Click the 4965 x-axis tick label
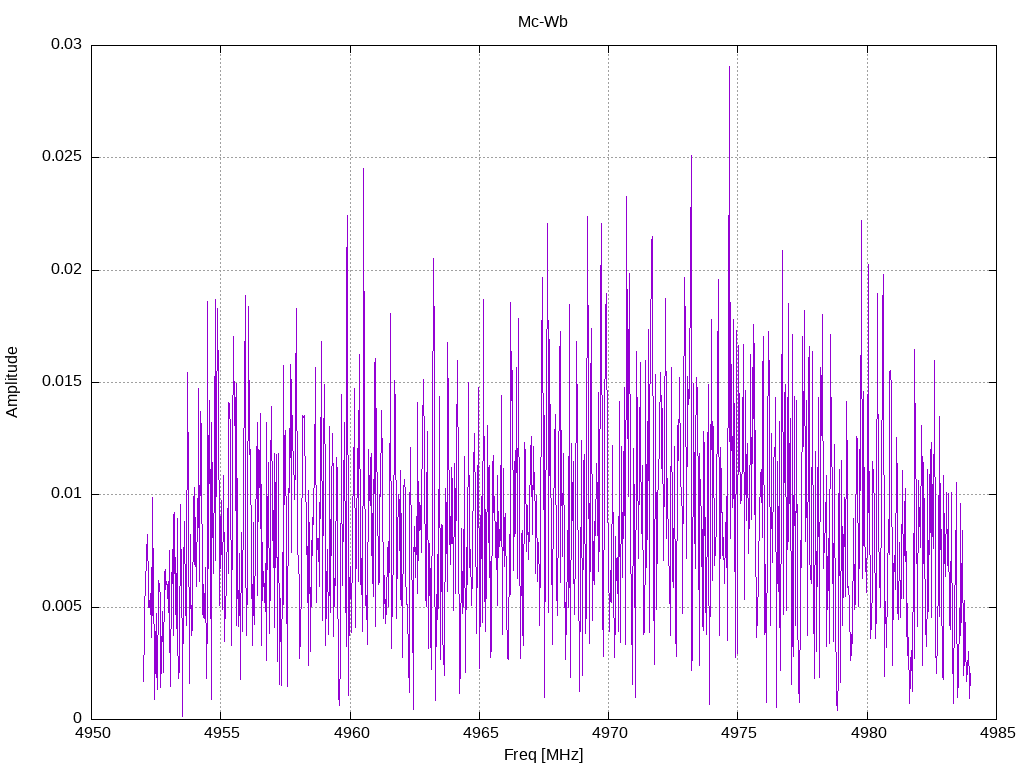This screenshot has width=1024, height=768. point(481,733)
